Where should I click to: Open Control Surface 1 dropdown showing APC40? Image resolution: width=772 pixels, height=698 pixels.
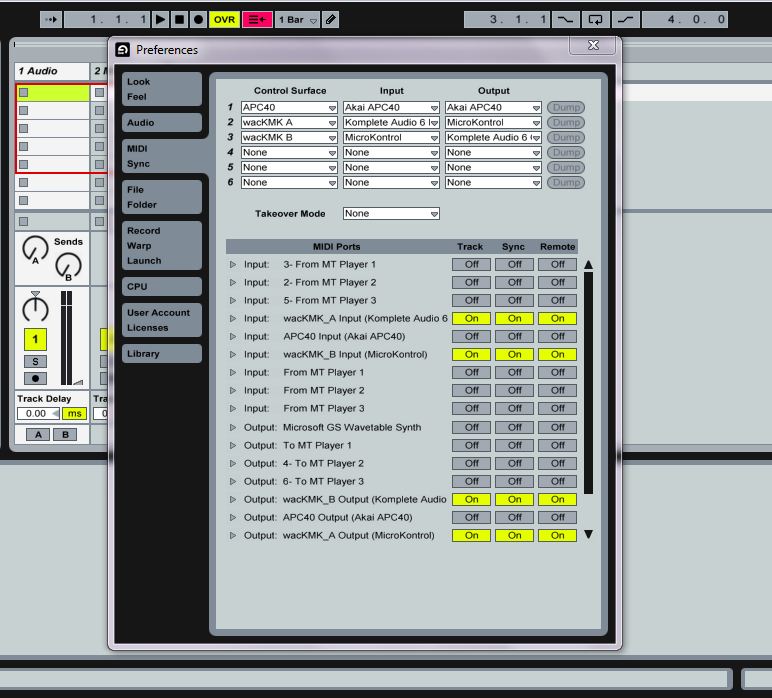click(289, 107)
